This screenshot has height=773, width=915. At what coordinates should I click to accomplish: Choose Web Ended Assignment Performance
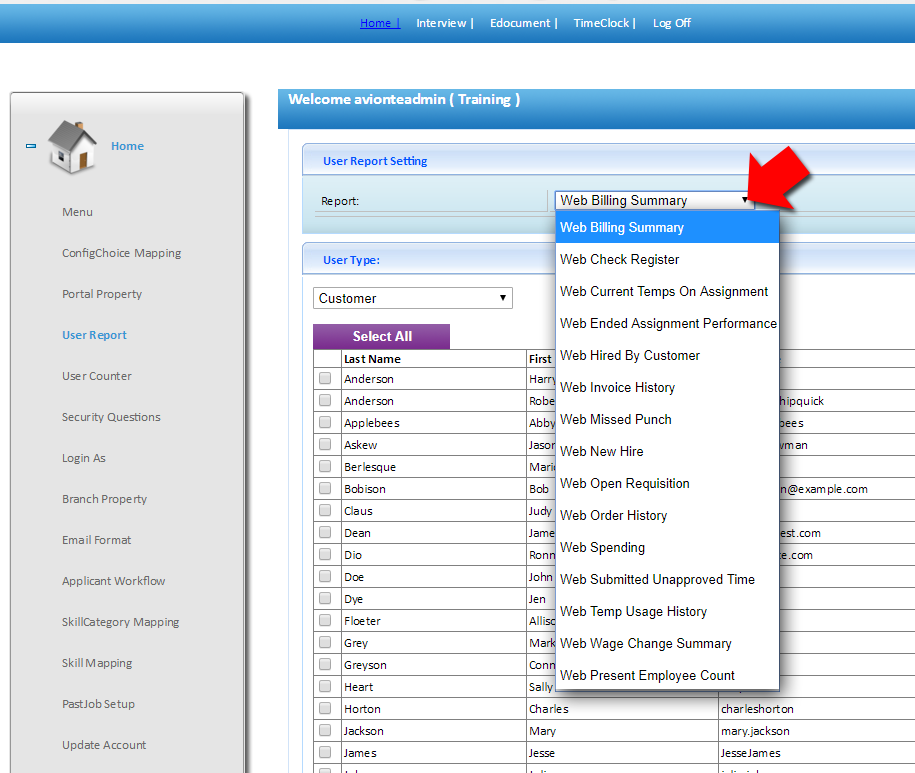[x=667, y=324]
